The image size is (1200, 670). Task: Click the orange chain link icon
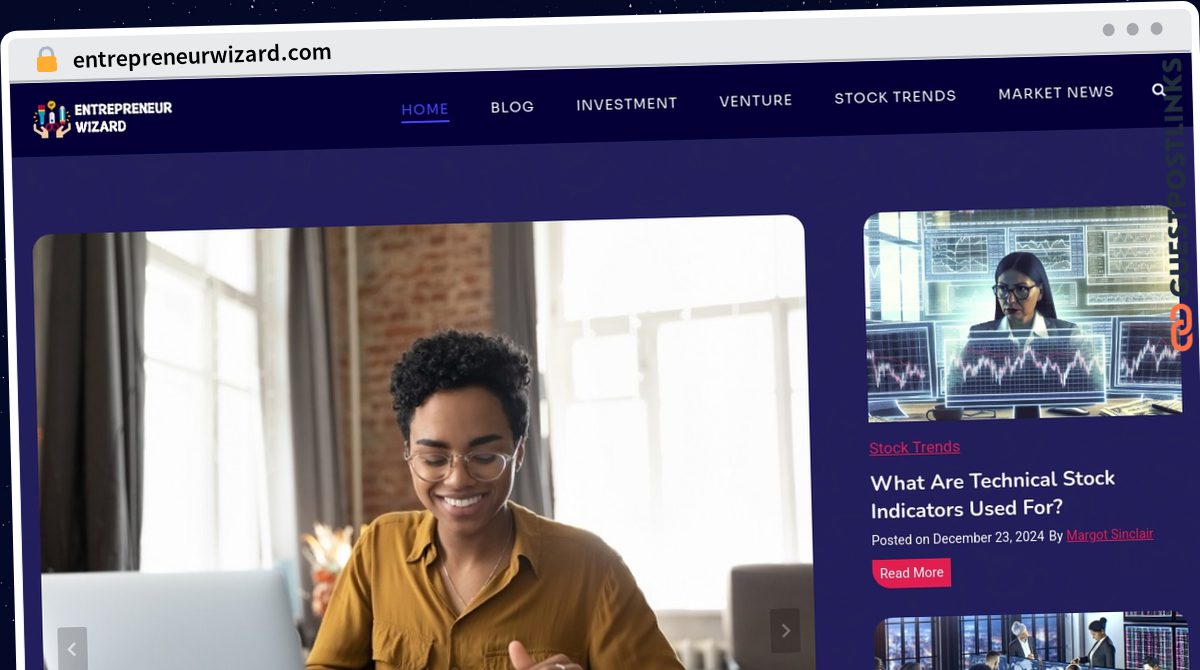tap(1182, 327)
